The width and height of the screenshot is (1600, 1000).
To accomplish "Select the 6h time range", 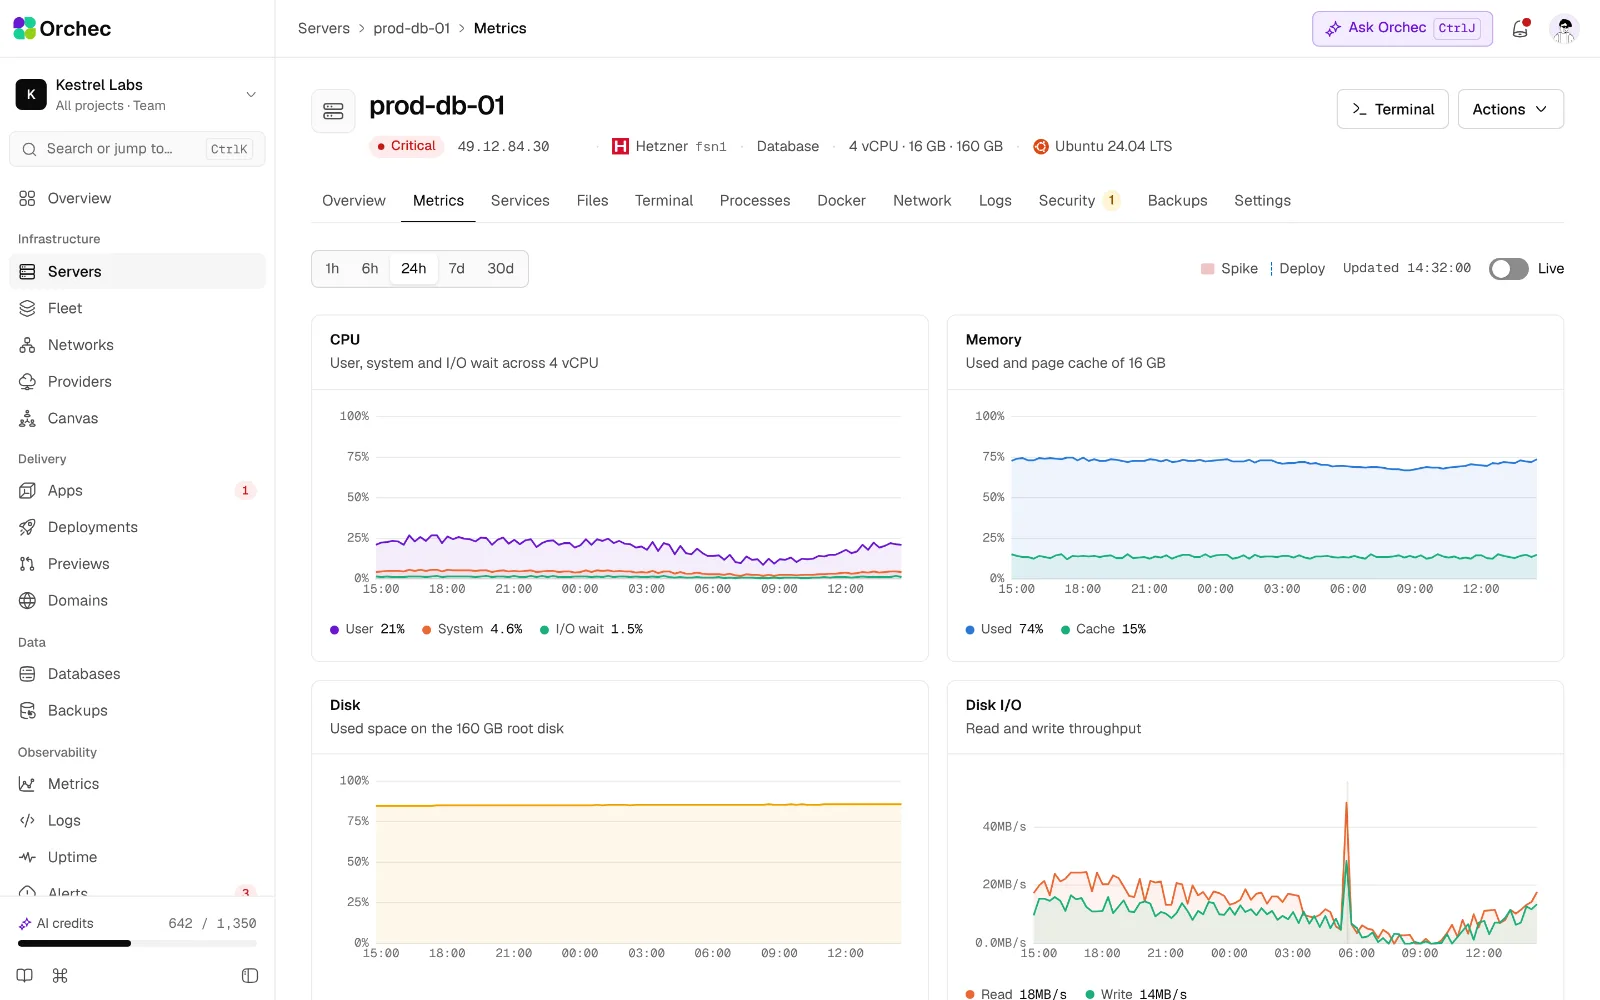I will pos(370,269).
